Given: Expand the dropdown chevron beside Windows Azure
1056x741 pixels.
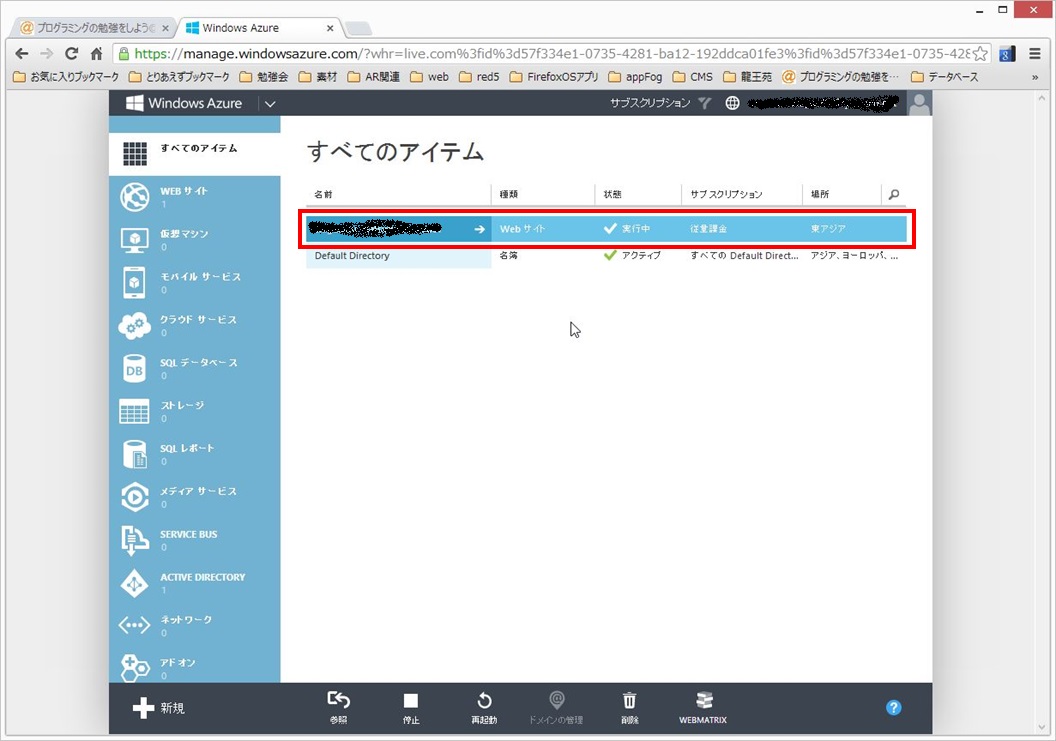Looking at the screenshot, I should coord(270,104).
